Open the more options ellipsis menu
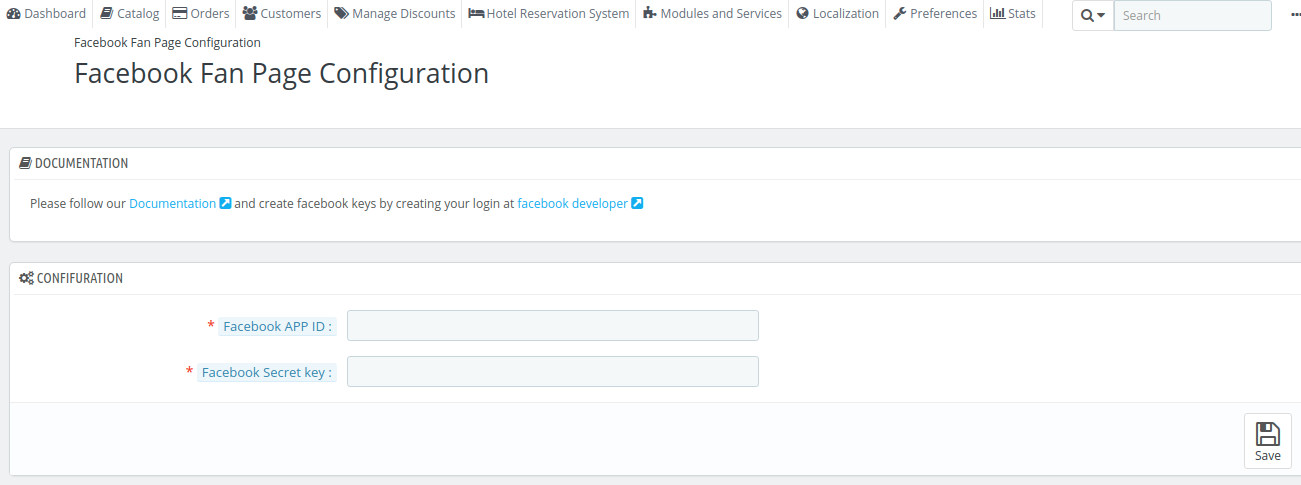Viewport: 1301px width, 485px height. click(1296, 15)
